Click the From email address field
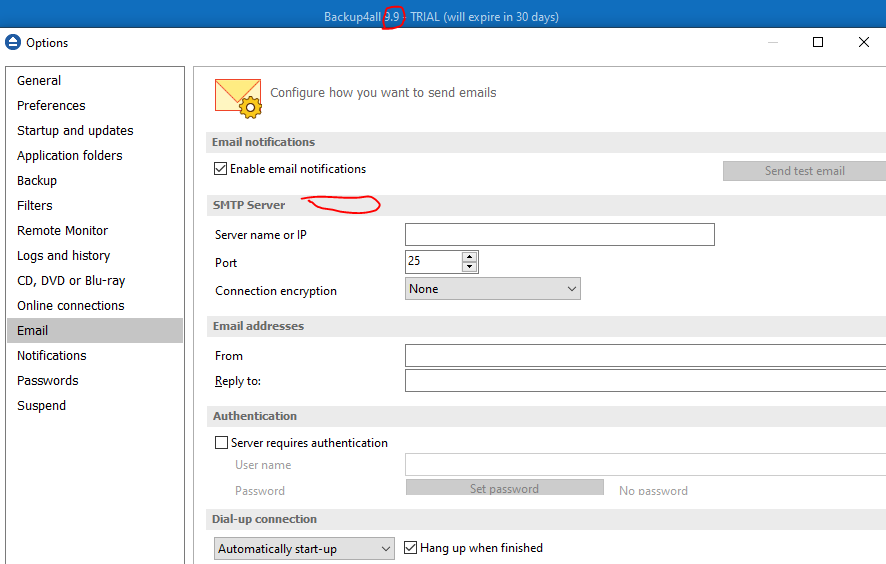 [x=645, y=355]
